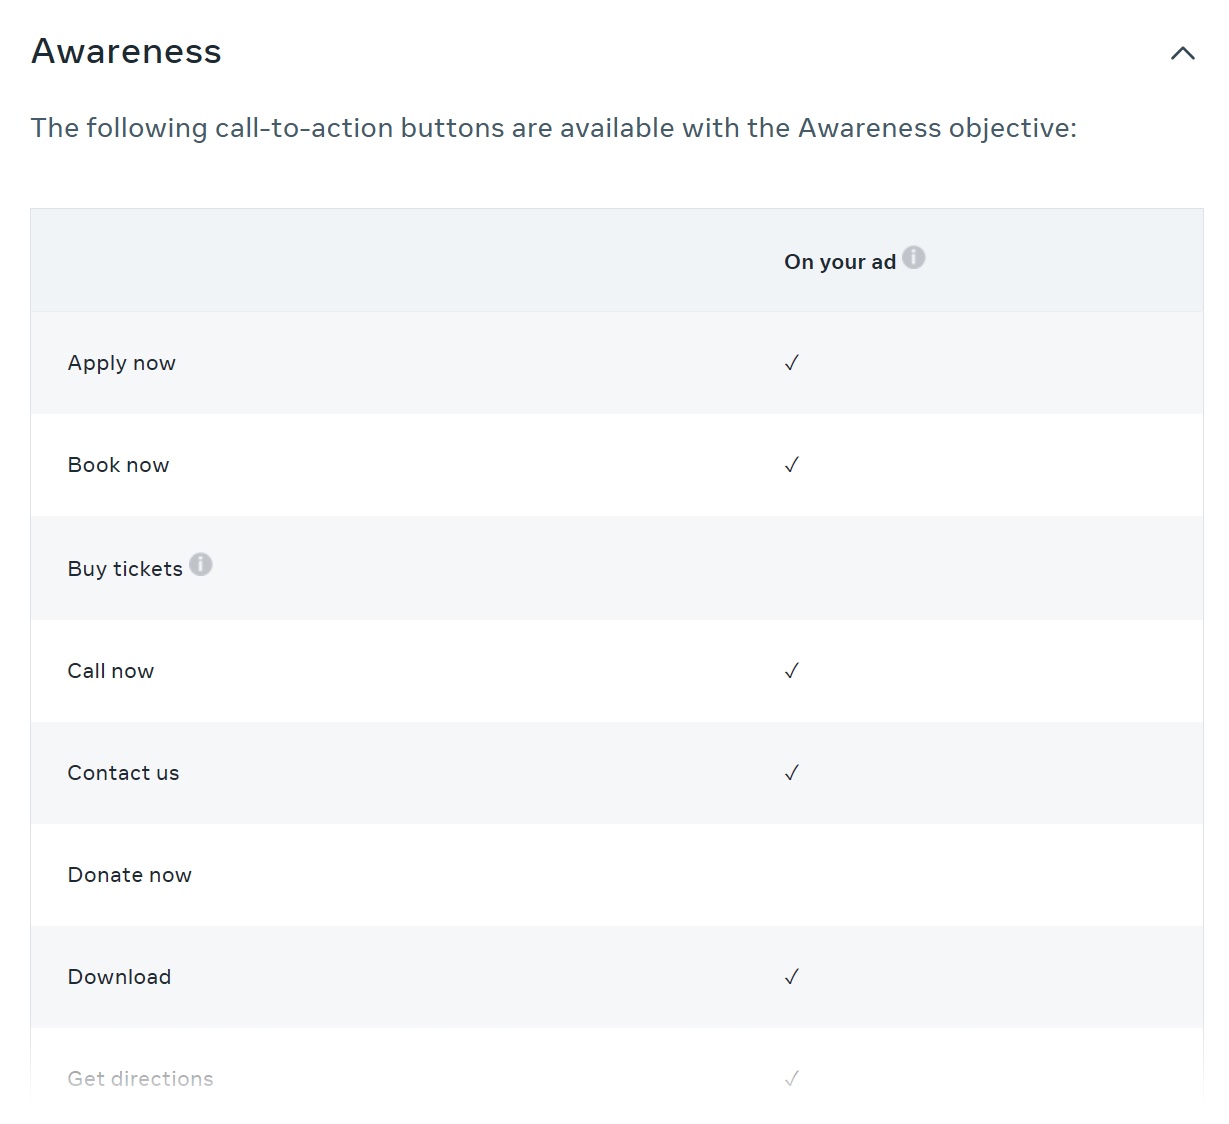
Task: Click the chevron at the top right
Action: [1182, 53]
